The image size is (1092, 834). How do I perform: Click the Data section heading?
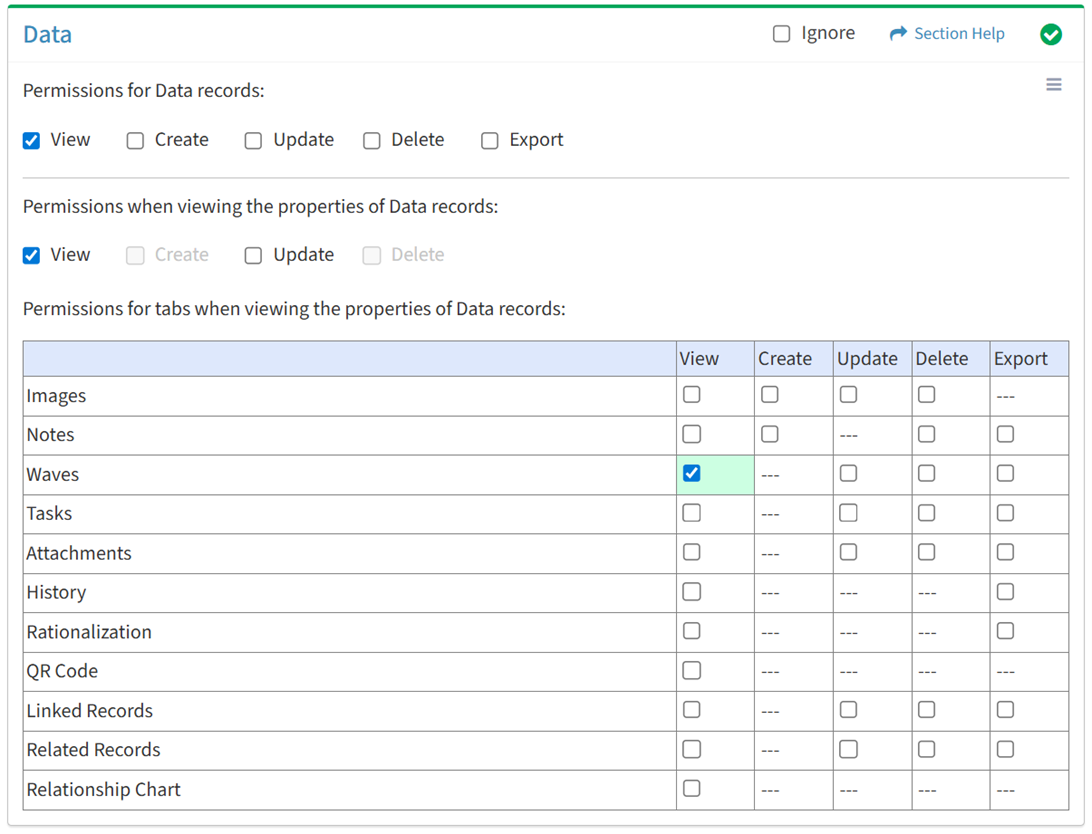(48, 35)
